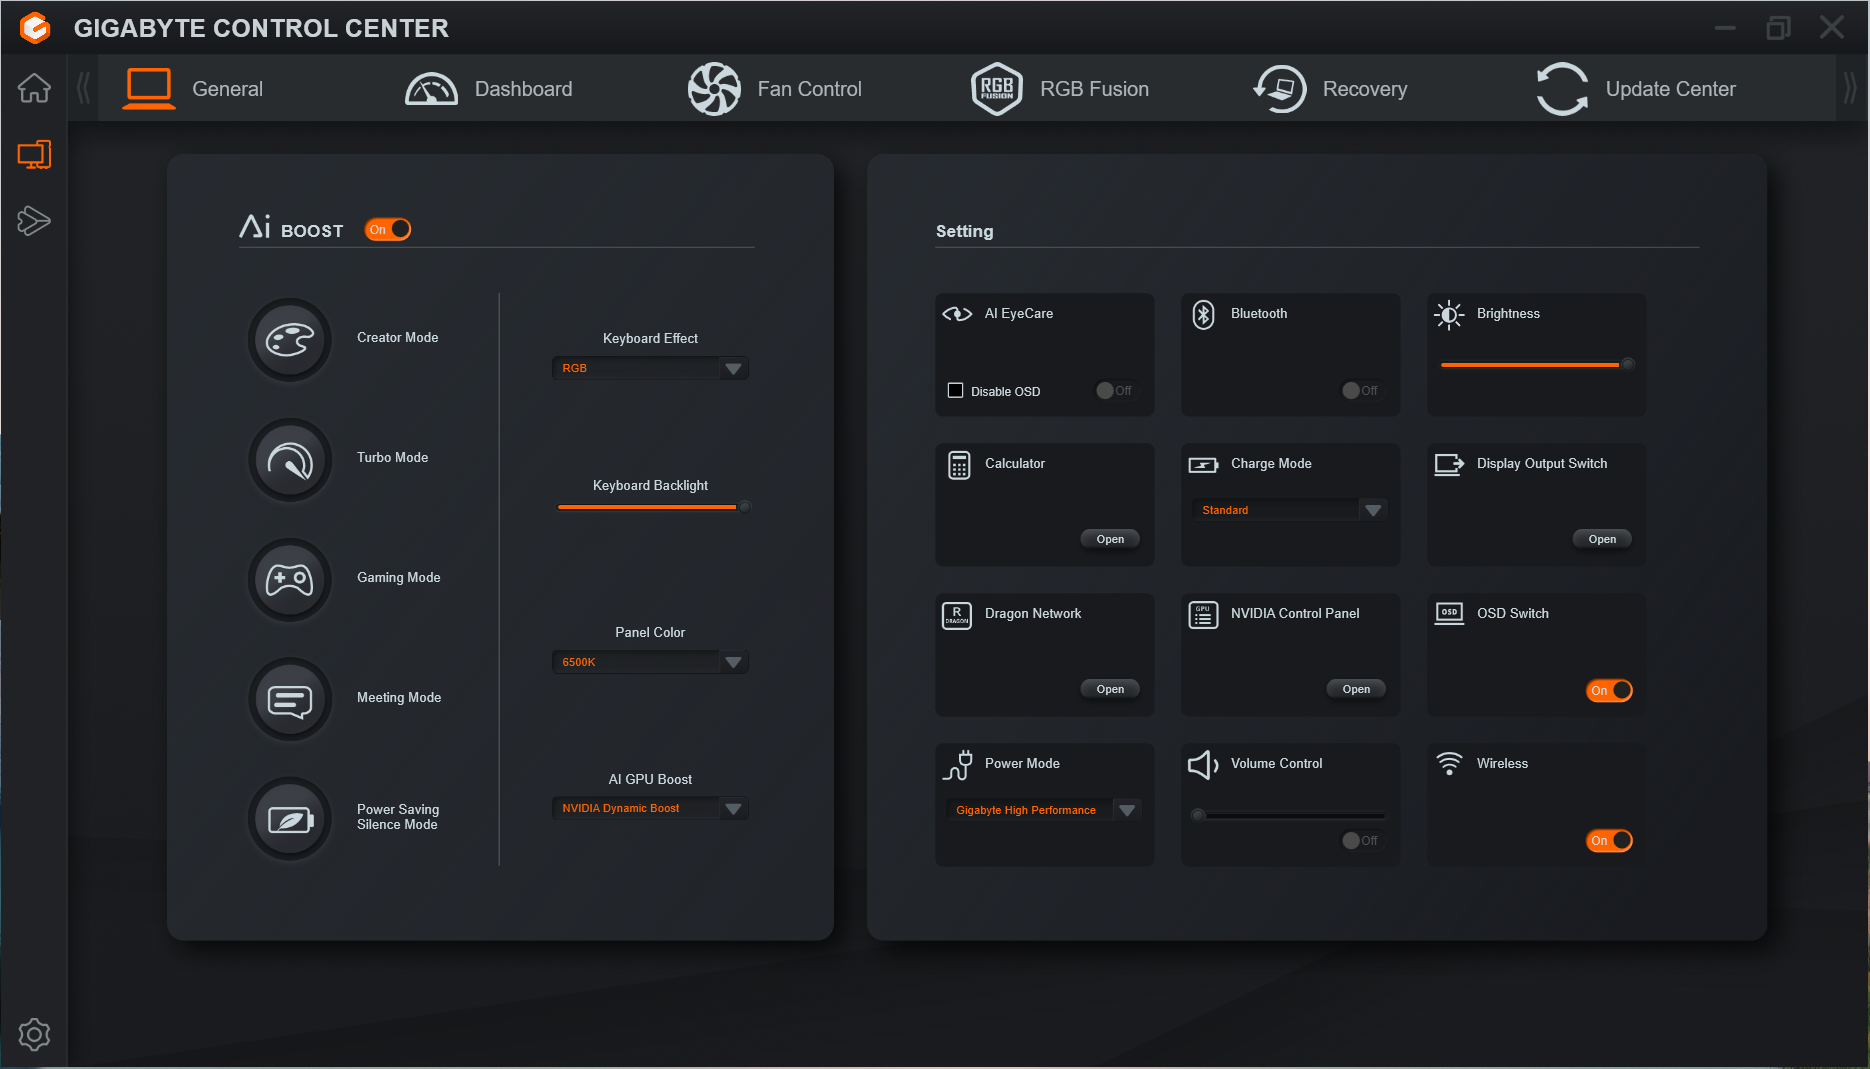The width and height of the screenshot is (1870, 1069).
Task: Select the Creator Mode palette icon
Action: [290, 340]
